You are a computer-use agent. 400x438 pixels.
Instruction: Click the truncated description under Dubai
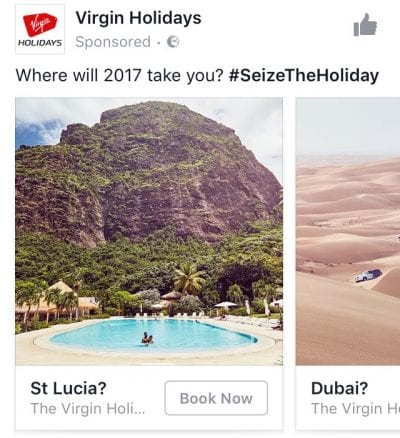(x=355, y=409)
